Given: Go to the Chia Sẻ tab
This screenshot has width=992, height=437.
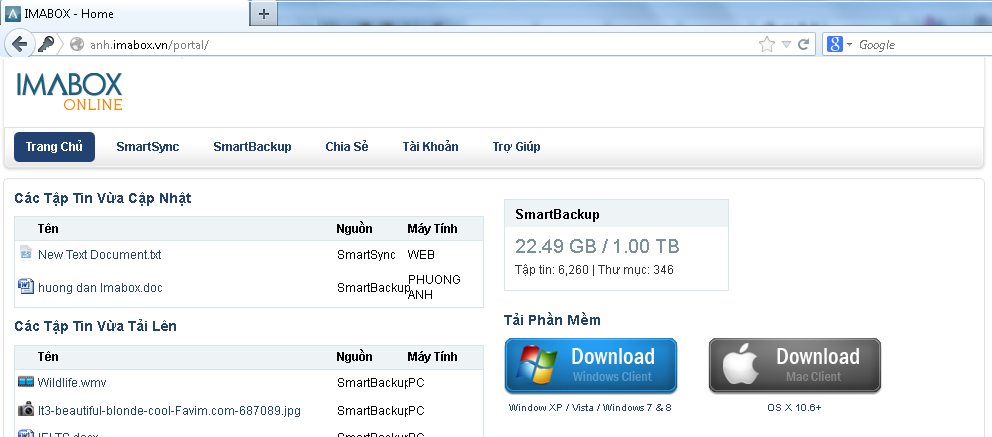Looking at the screenshot, I should (347, 147).
